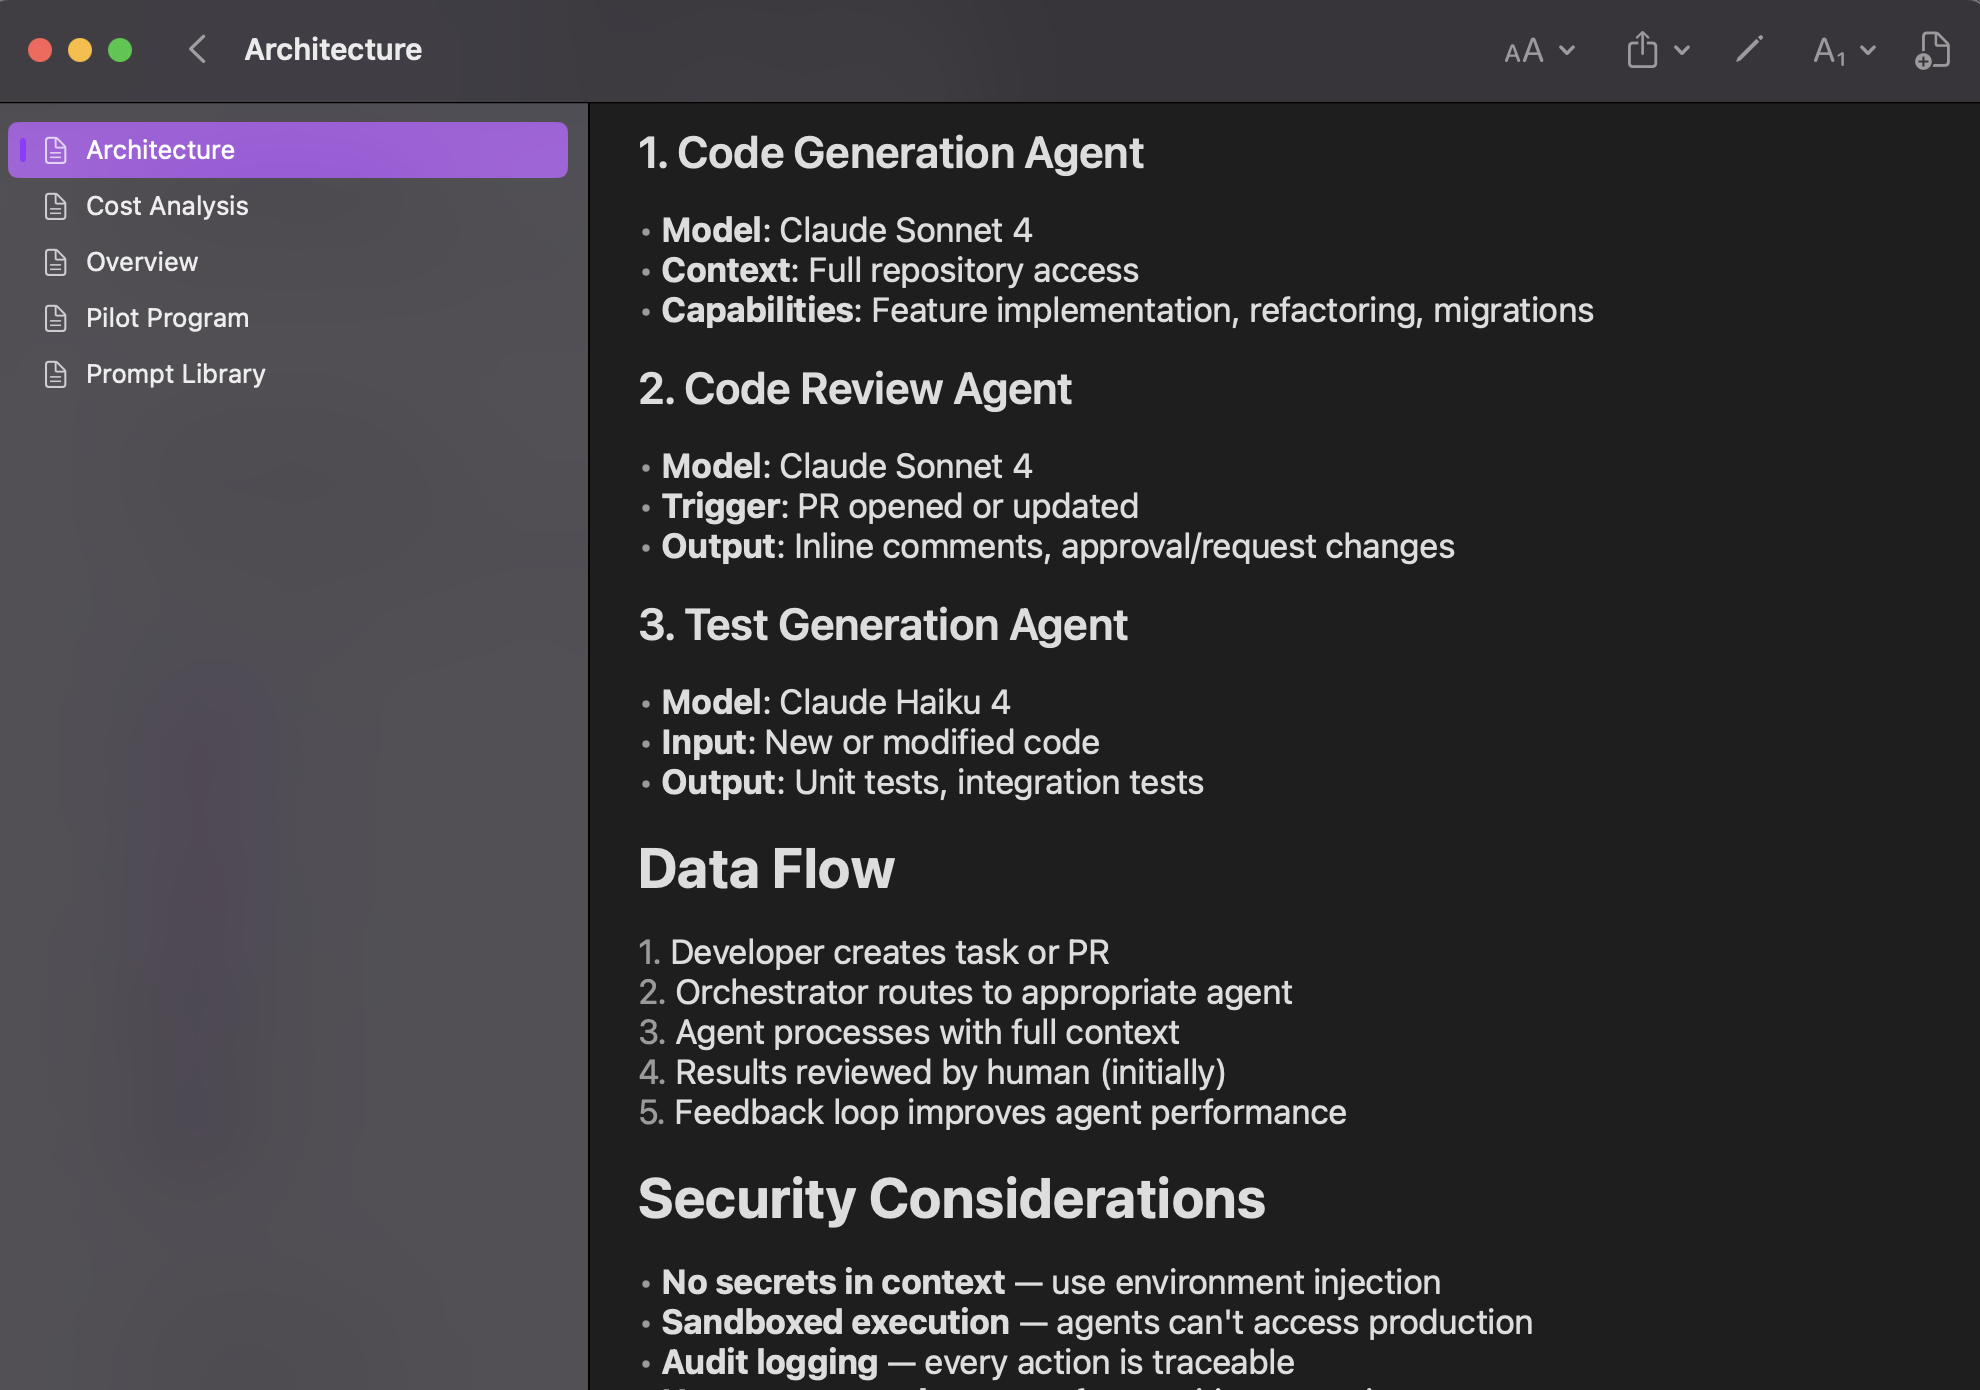Click the green fullscreen window button
The image size is (1980, 1390).
pos(120,50)
